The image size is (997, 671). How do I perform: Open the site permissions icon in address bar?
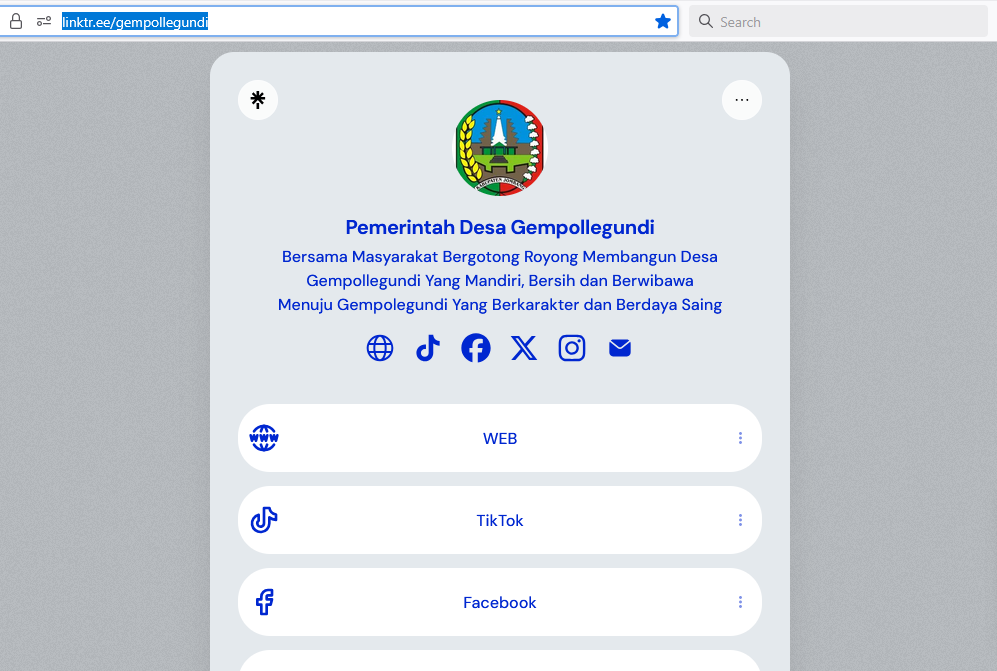click(44, 21)
